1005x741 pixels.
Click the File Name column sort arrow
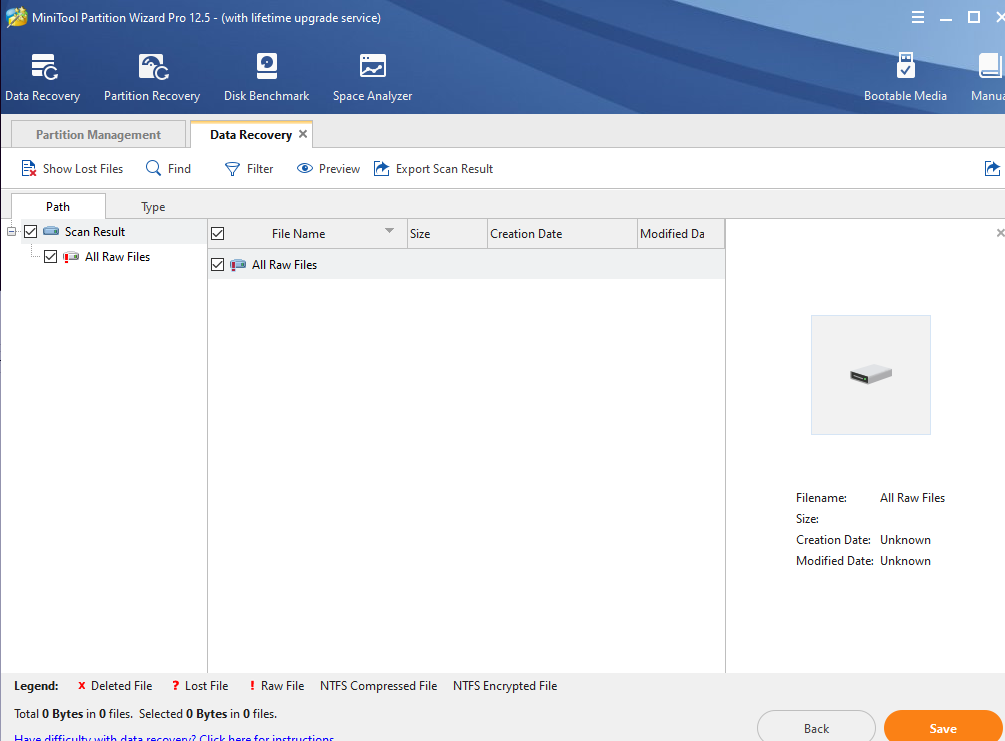[389, 230]
